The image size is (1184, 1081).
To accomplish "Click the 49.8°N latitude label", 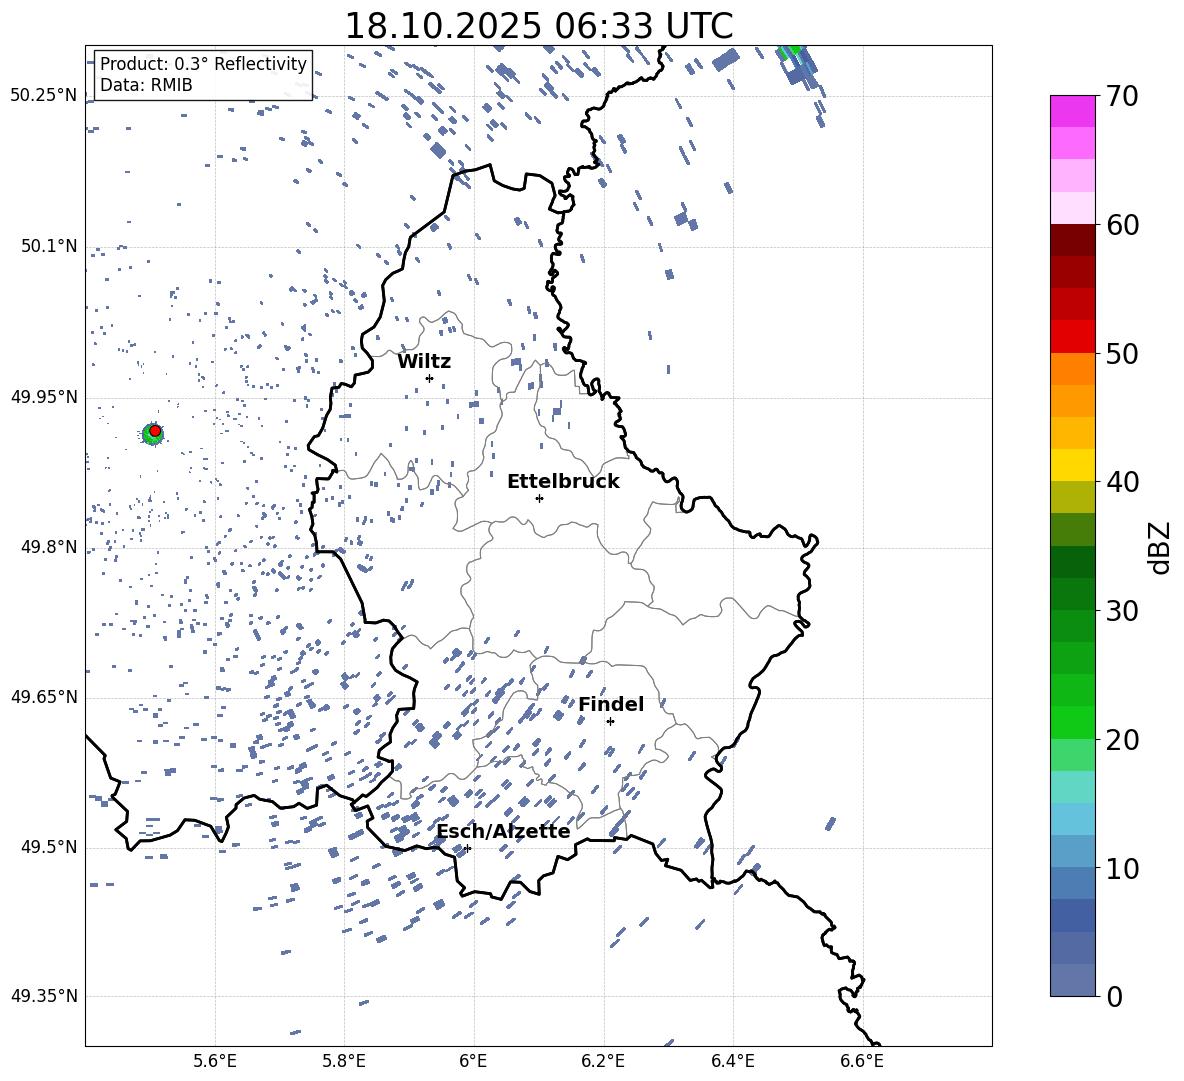I will point(48,547).
